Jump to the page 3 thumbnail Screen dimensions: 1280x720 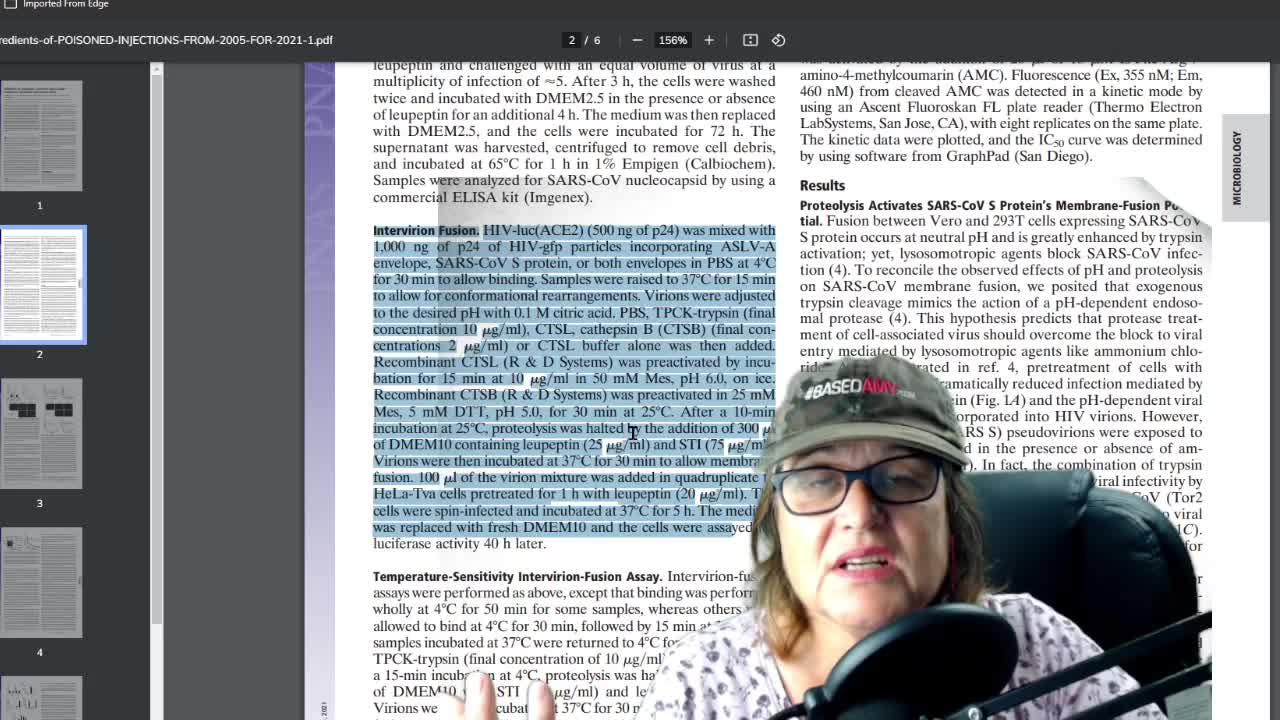click(x=41, y=433)
